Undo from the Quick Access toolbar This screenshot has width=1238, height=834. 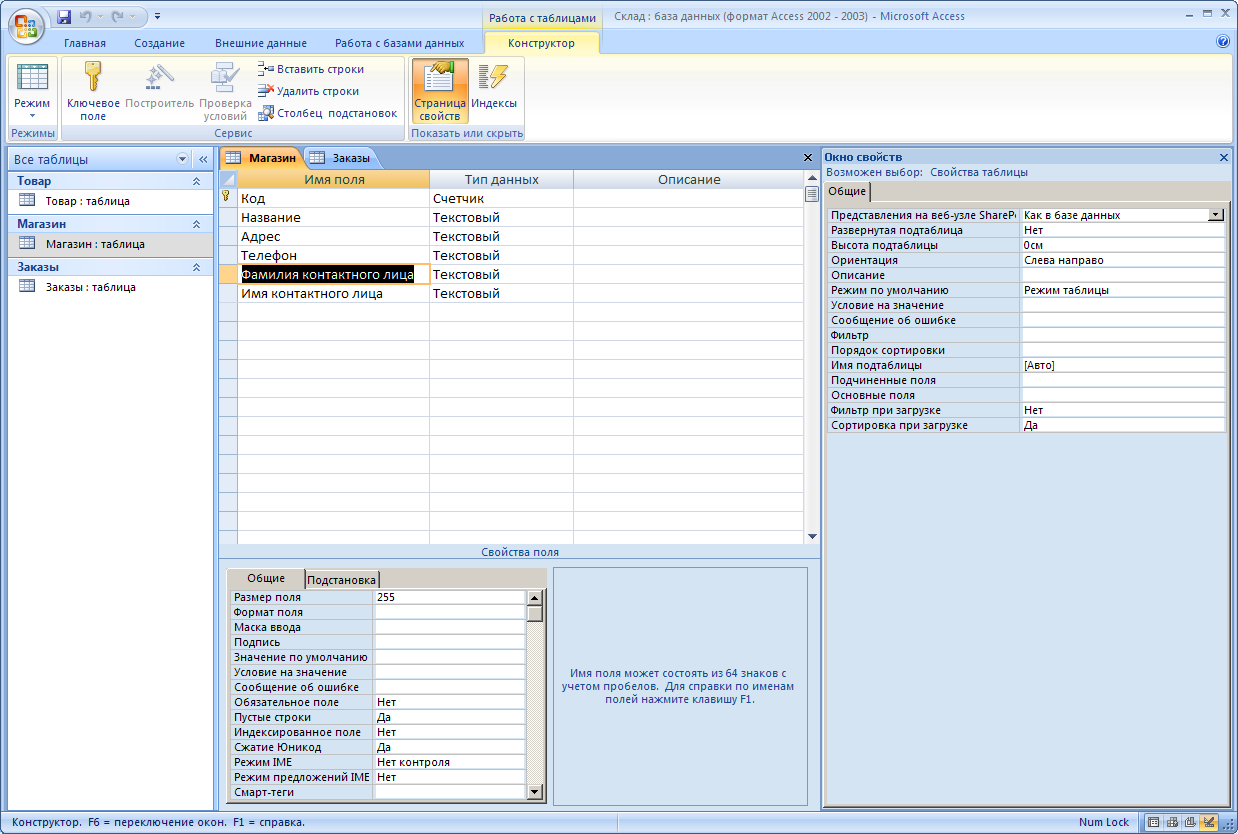point(84,16)
